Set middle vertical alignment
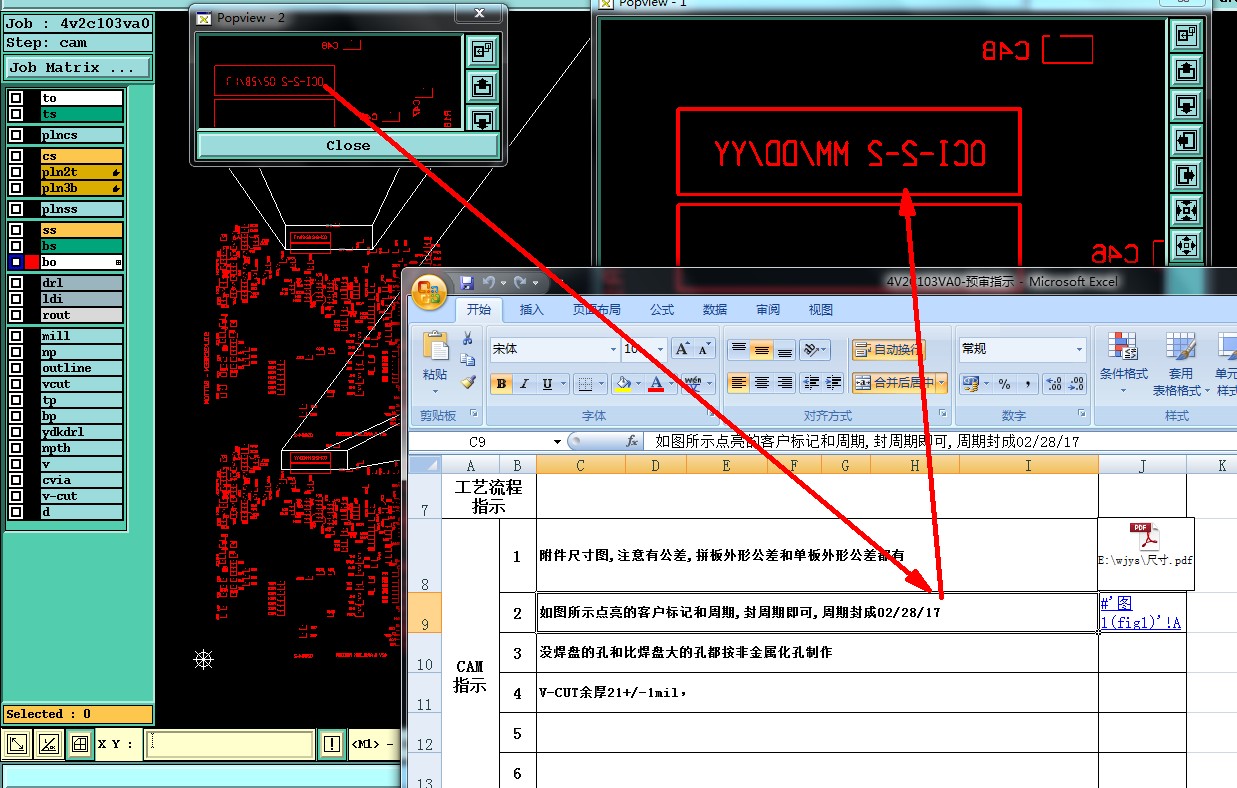This screenshot has height=788, width=1237. coord(761,349)
